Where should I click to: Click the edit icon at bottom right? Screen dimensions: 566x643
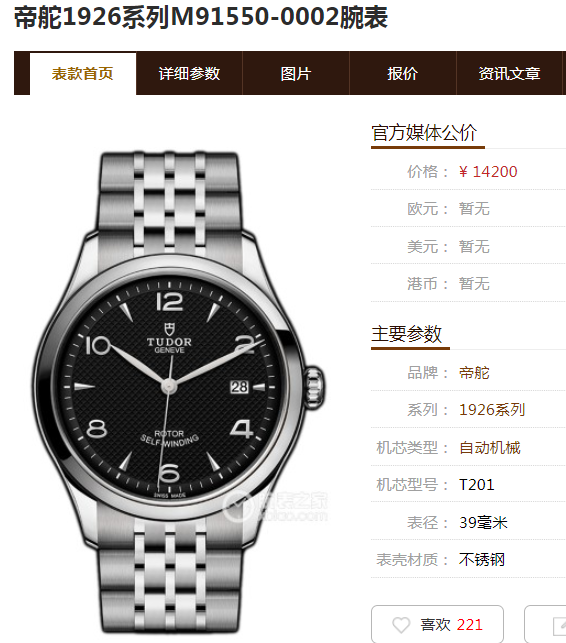[559, 626]
